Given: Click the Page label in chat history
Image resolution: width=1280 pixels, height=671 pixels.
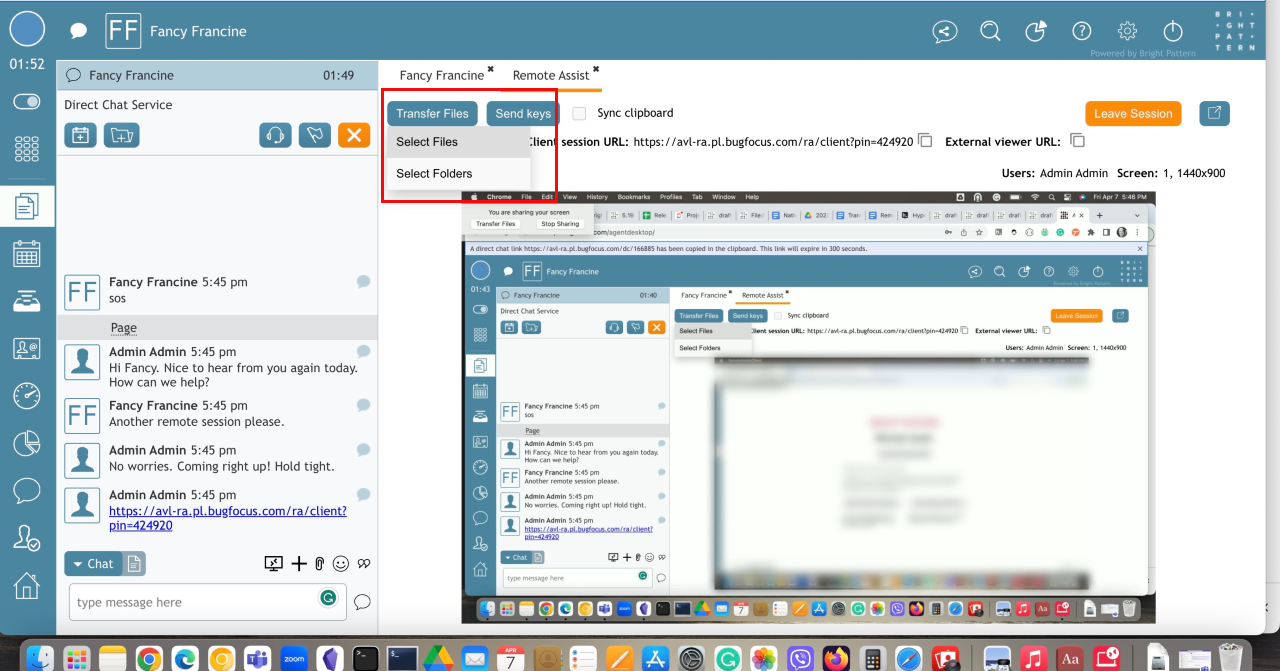Looking at the screenshot, I should click(x=124, y=327).
